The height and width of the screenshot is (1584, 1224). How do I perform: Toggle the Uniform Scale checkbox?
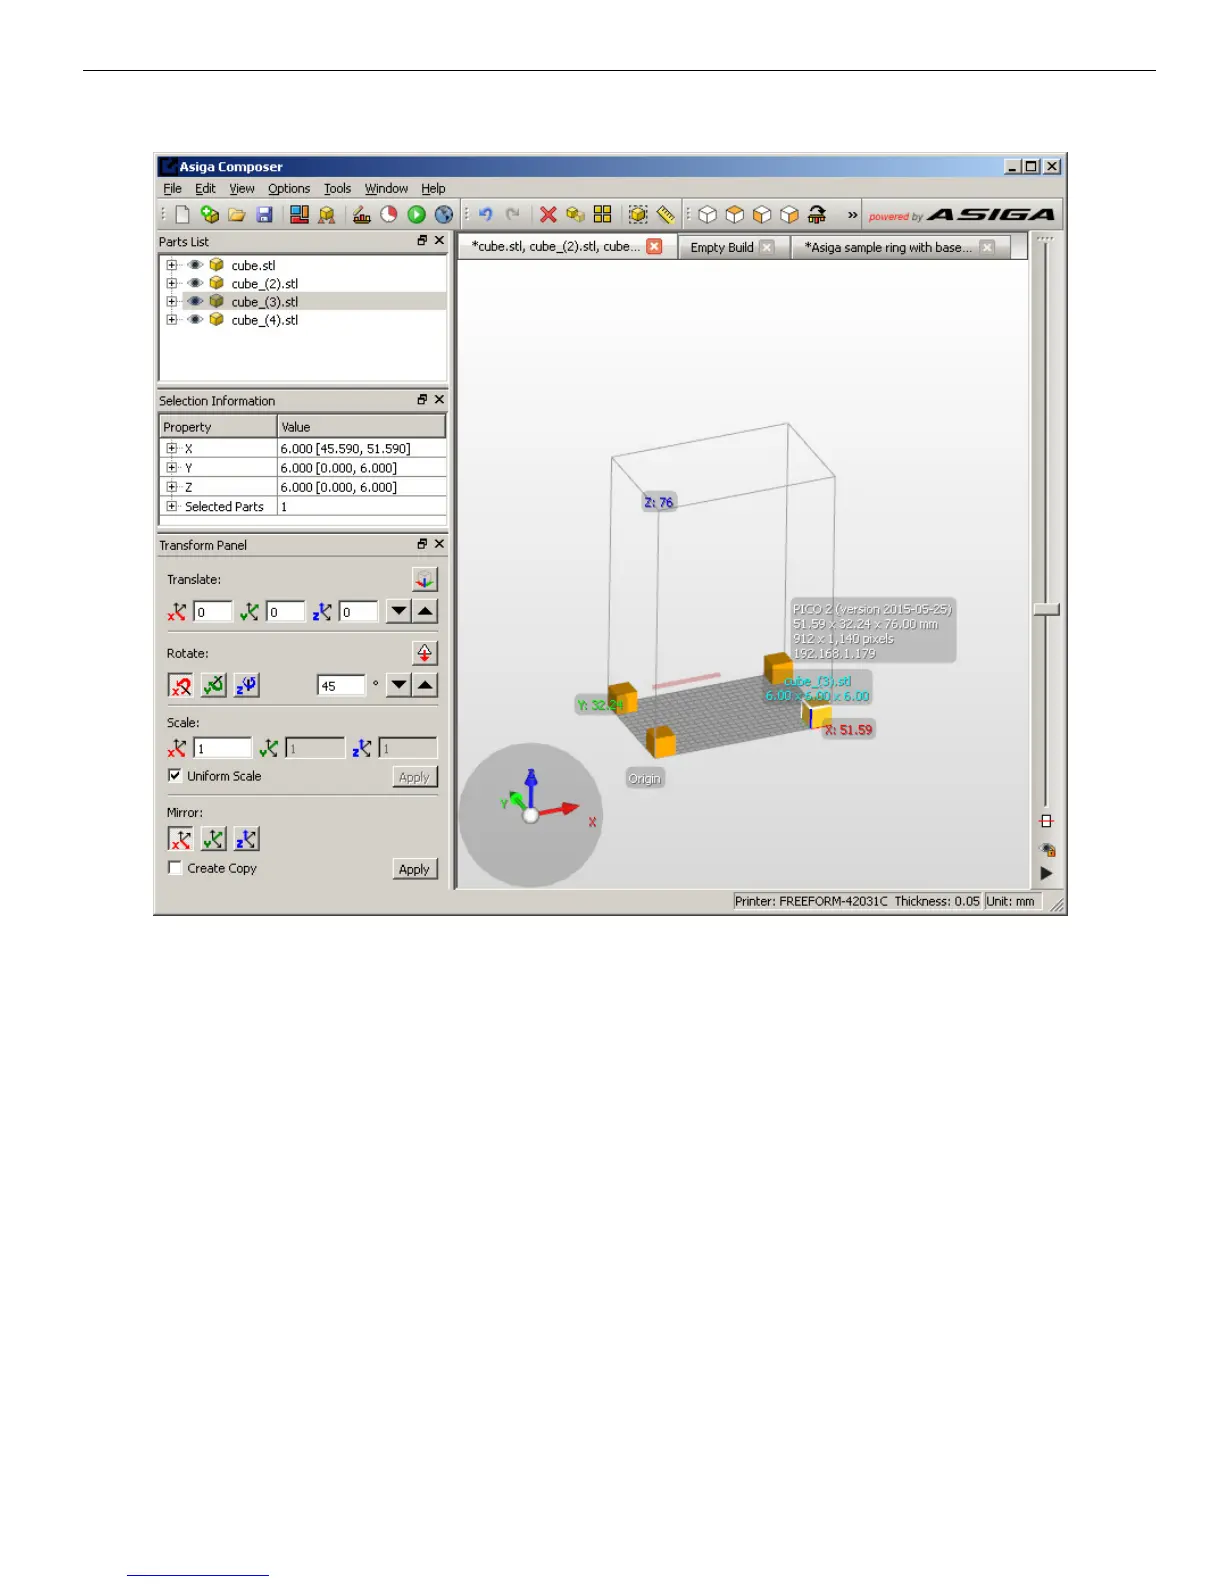[175, 775]
